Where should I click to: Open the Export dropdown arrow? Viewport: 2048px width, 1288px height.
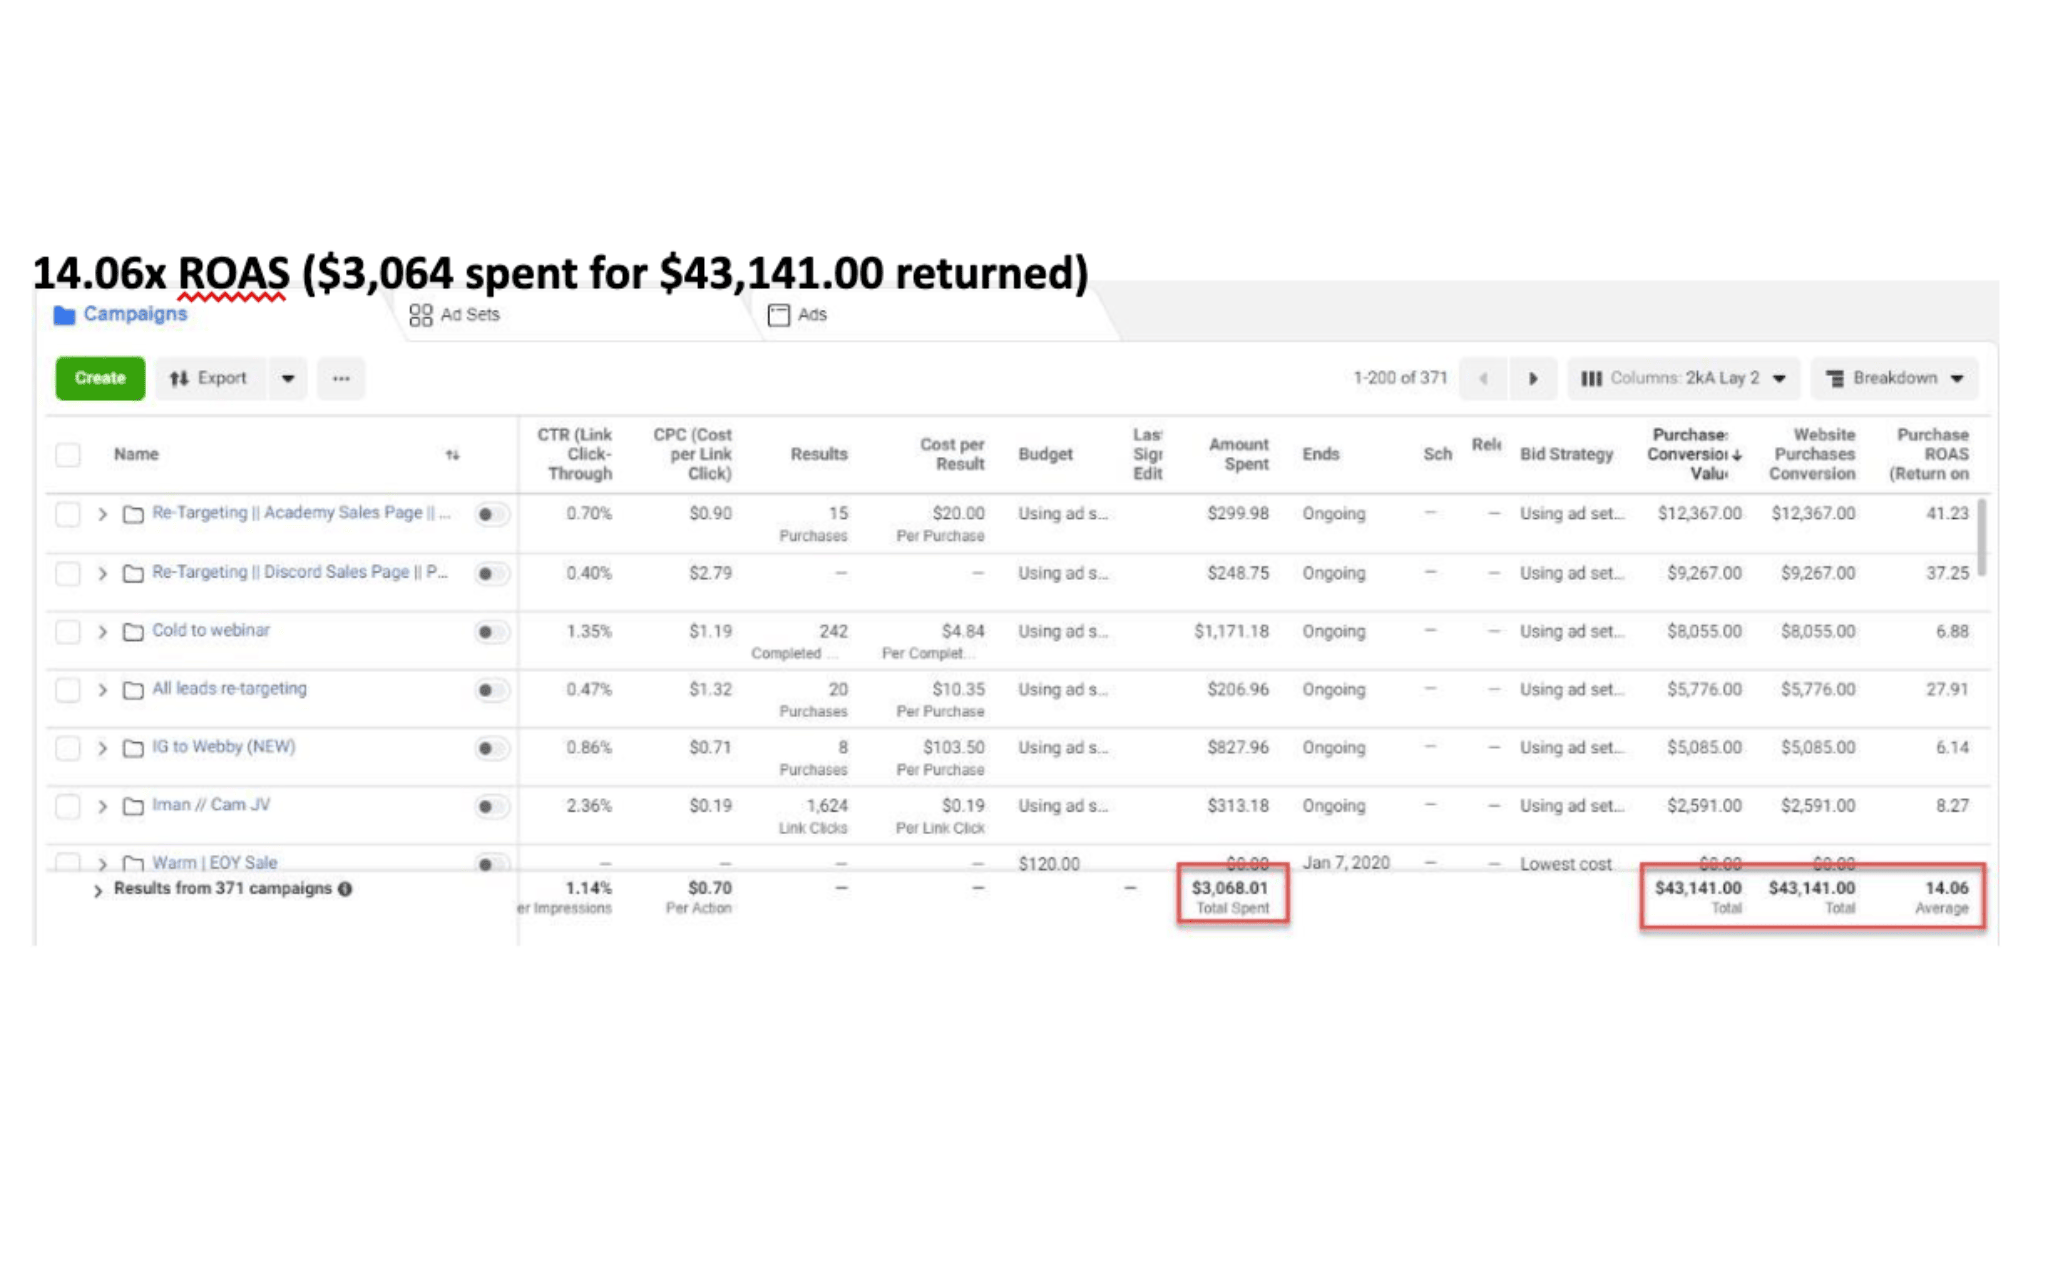(x=288, y=379)
